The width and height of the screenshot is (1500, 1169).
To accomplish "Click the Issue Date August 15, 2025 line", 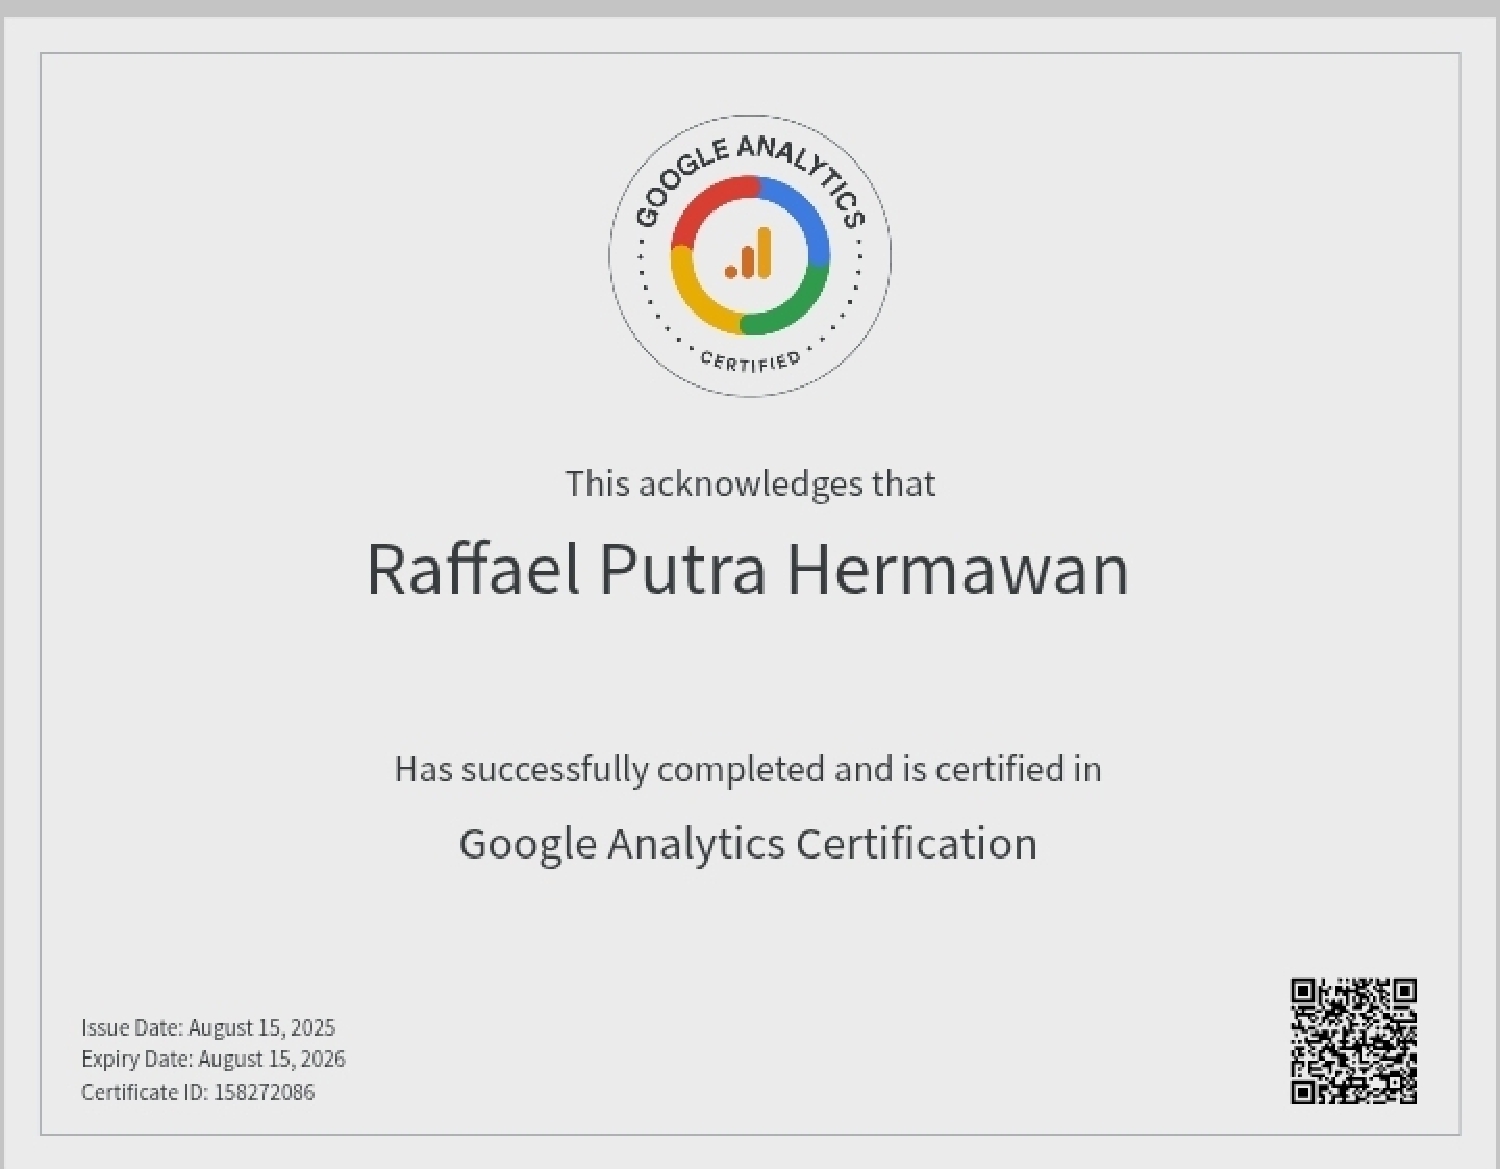I will coord(209,1027).
